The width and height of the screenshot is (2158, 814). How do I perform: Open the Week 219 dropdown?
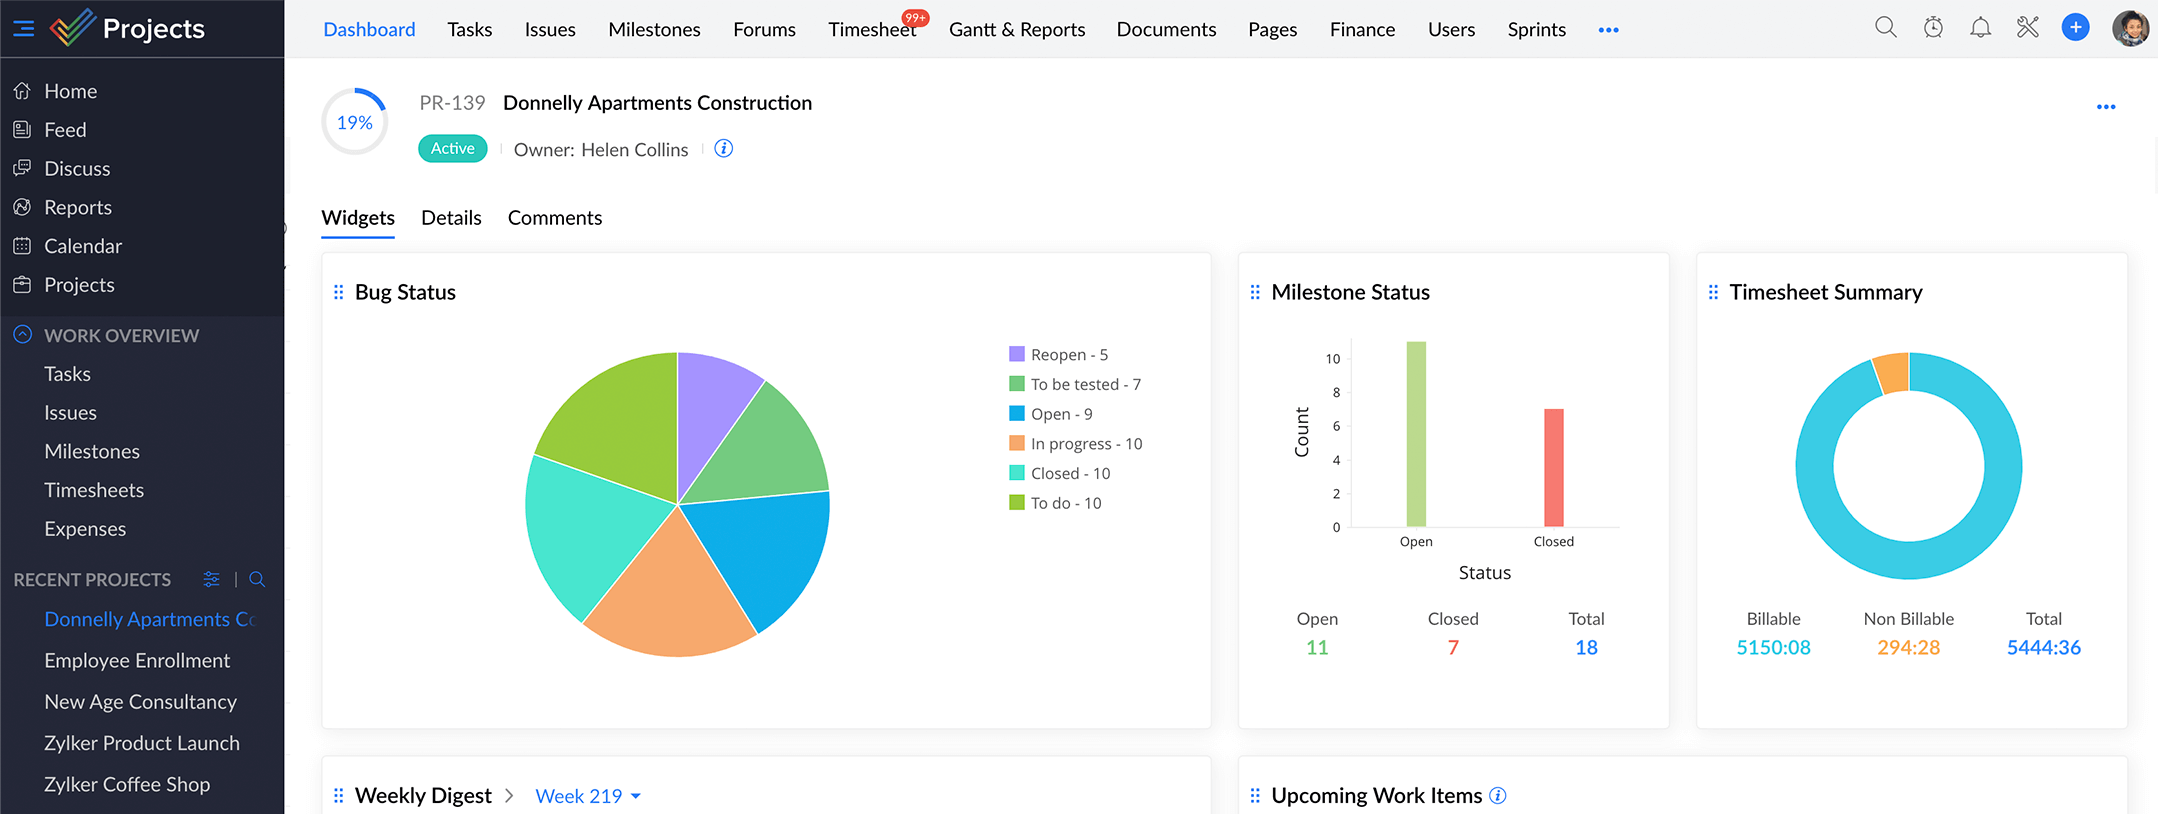coord(588,796)
